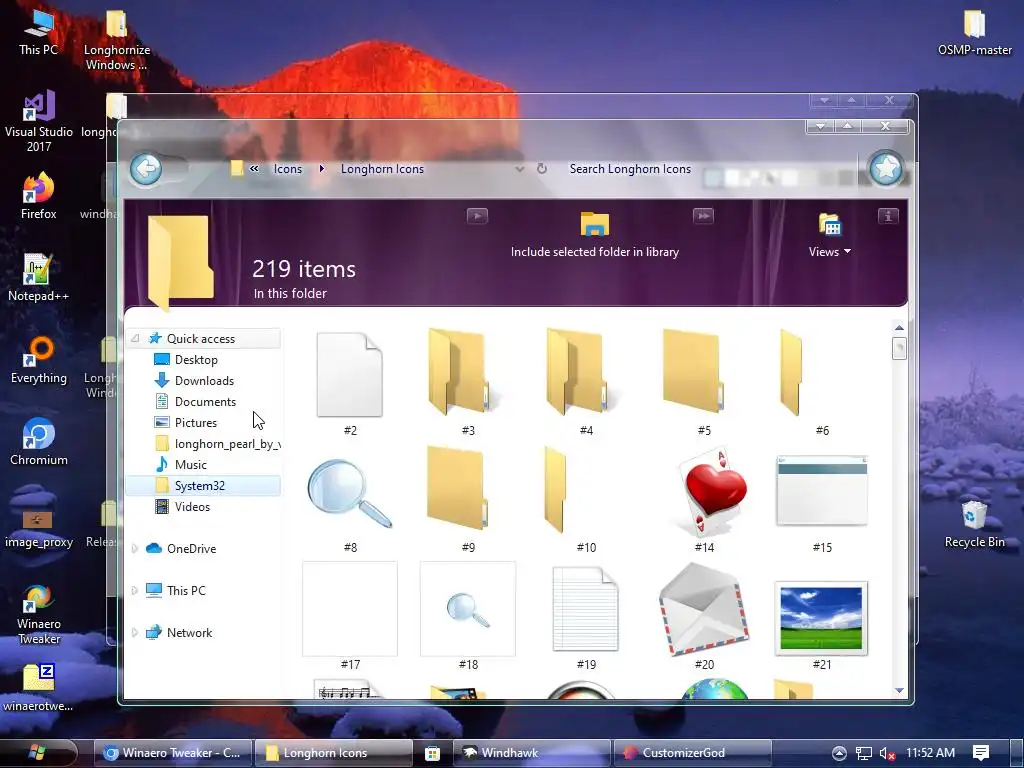
Task: Open address bar history dropdown arrow
Action: click(520, 168)
